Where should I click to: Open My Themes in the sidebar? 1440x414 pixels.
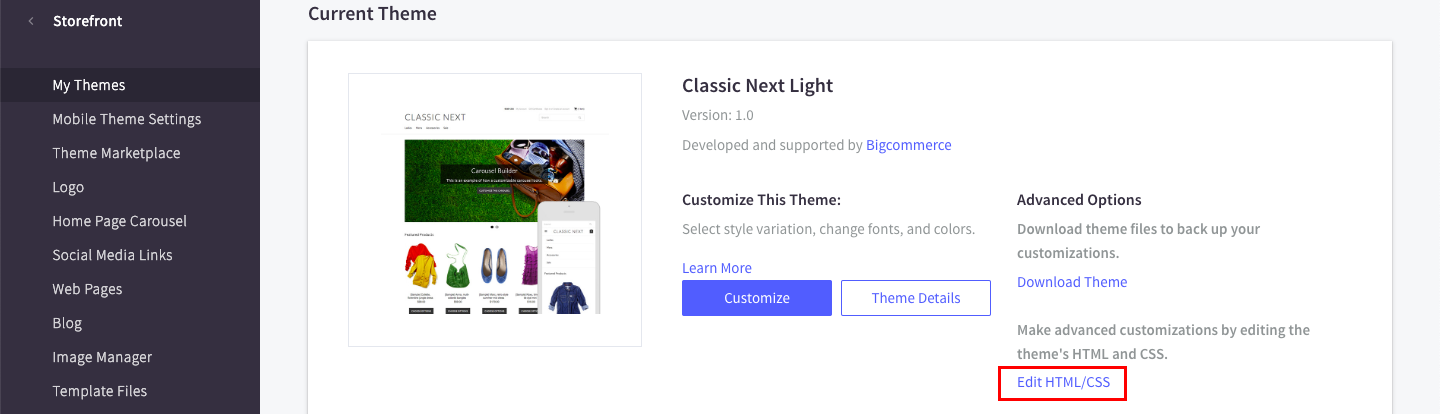click(x=89, y=85)
